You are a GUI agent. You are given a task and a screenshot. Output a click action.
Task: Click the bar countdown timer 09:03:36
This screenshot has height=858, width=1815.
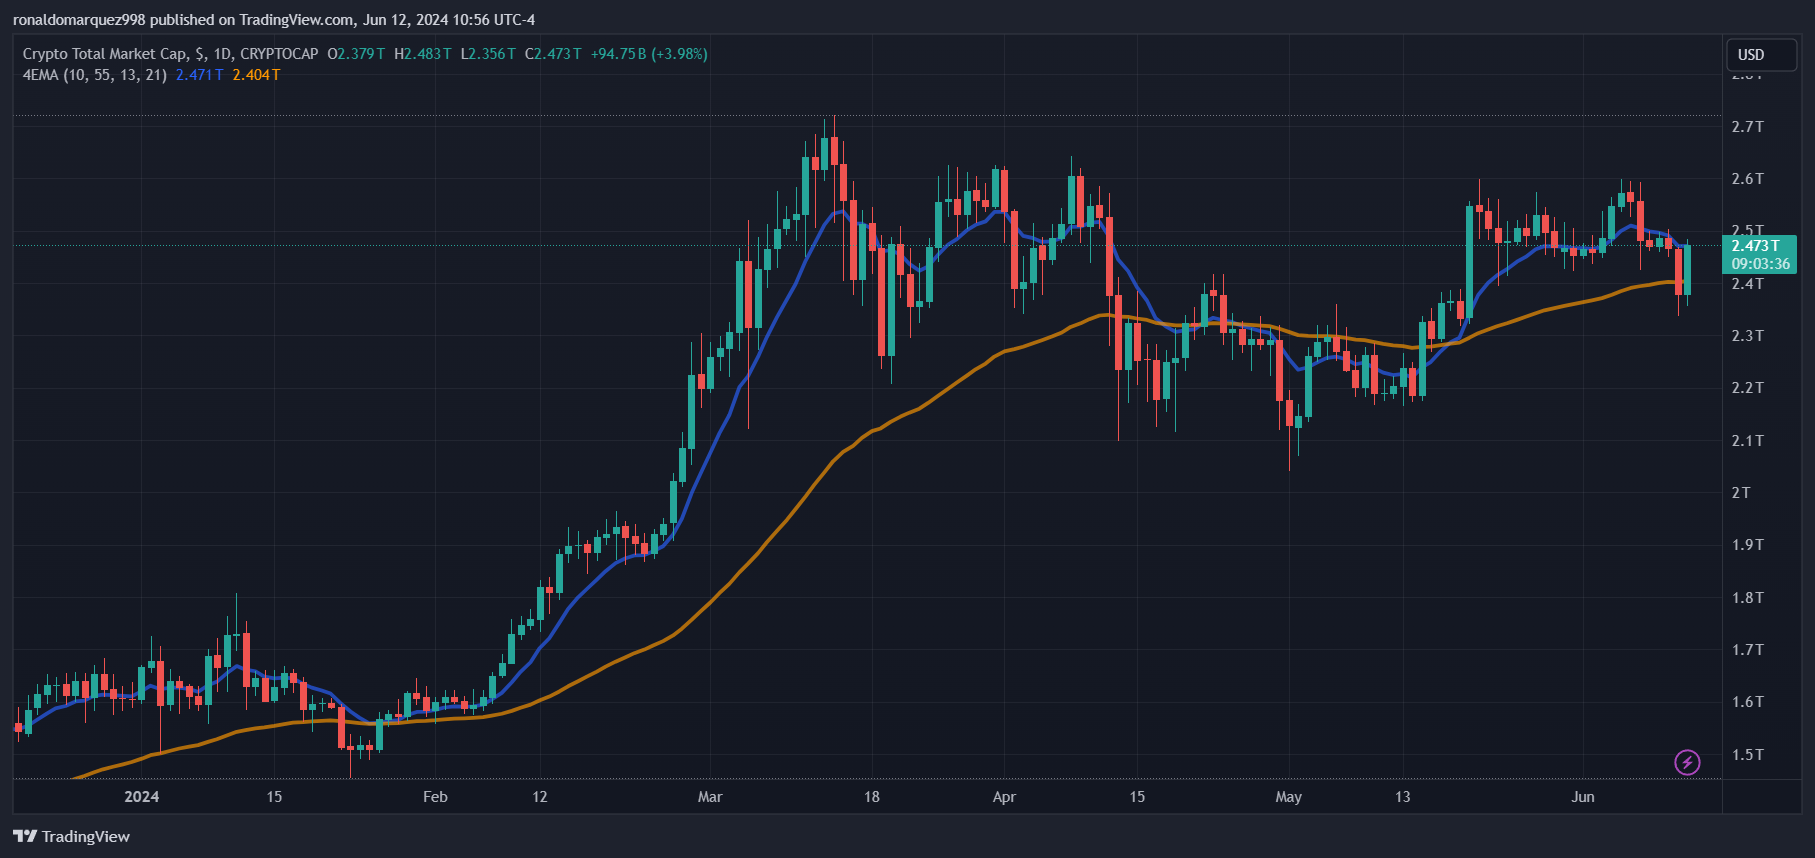tap(1761, 264)
